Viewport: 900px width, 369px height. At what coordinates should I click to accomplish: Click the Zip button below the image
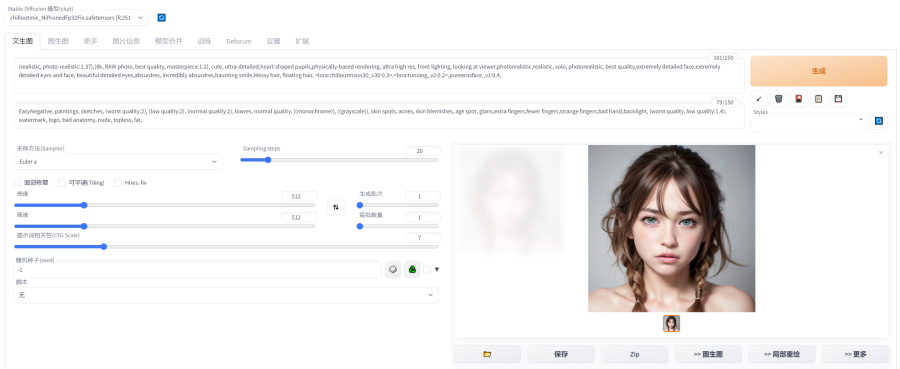tap(634, 354)
